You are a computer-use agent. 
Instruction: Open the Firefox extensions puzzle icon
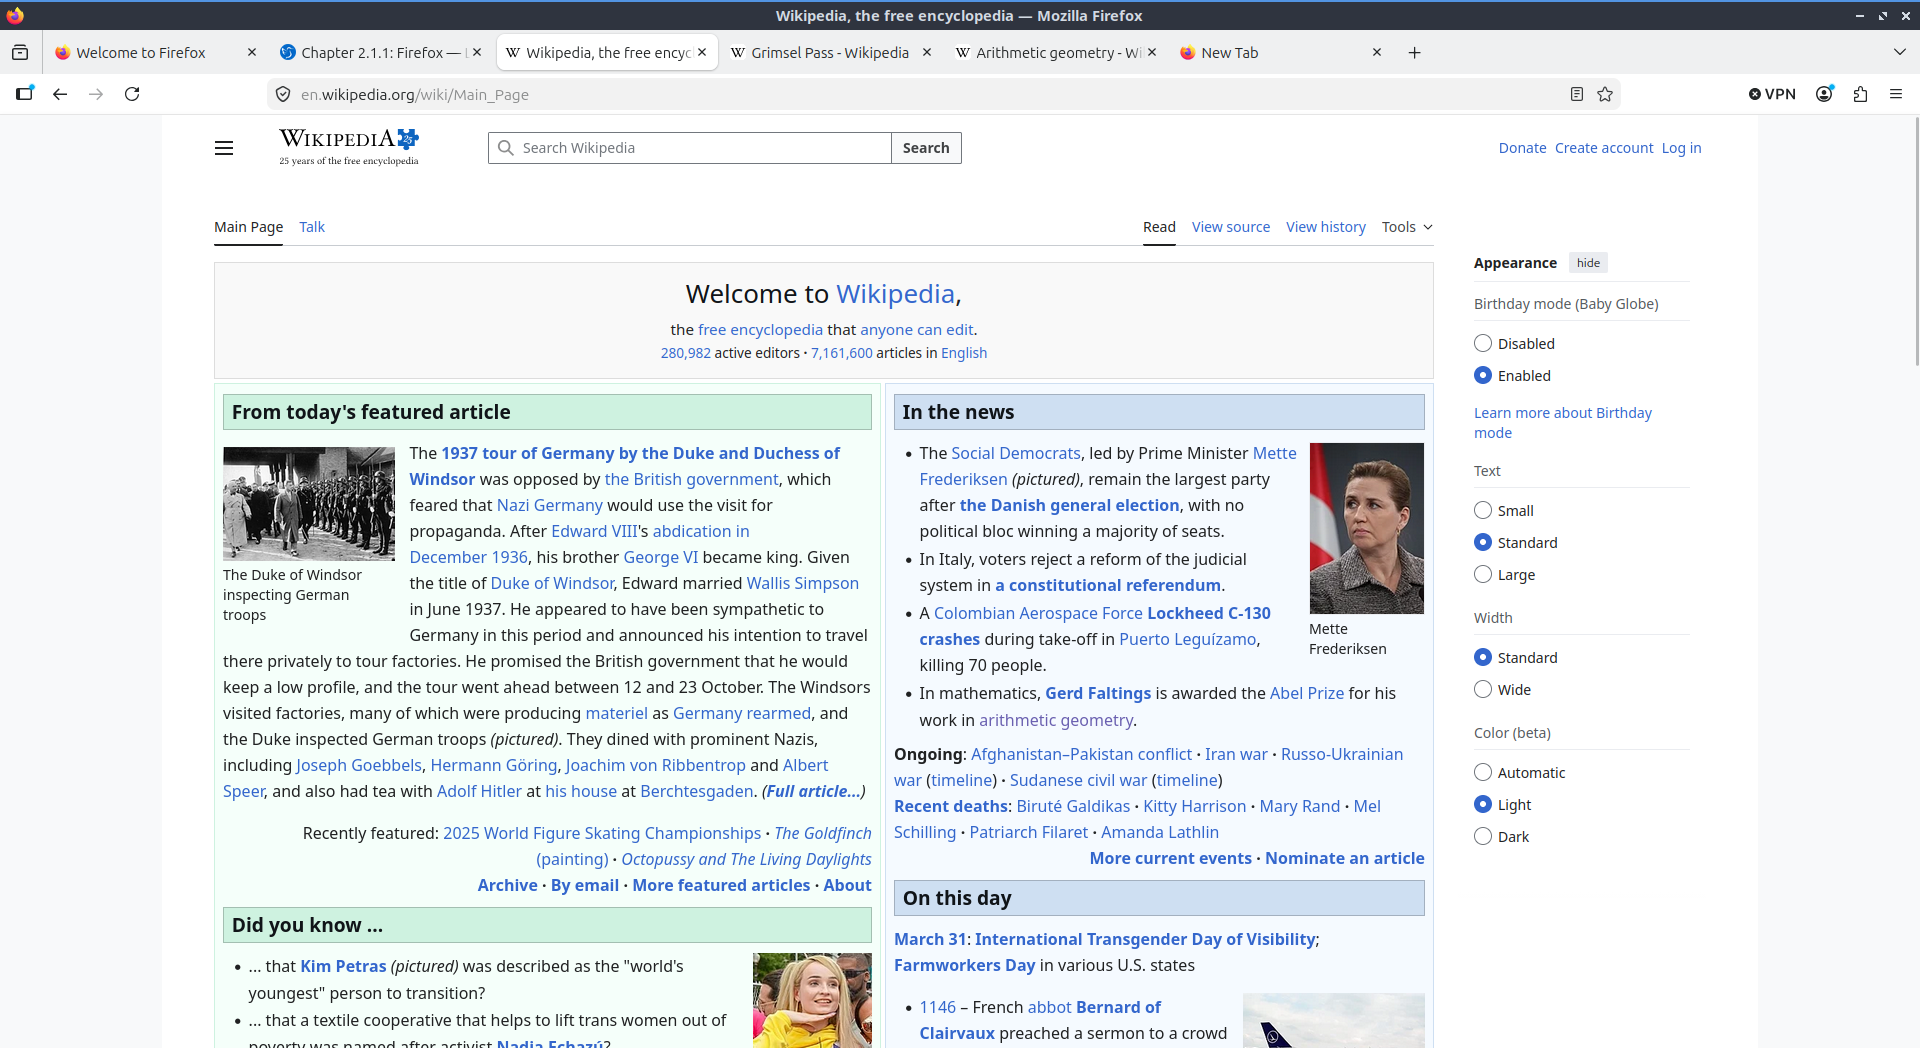1860,94
